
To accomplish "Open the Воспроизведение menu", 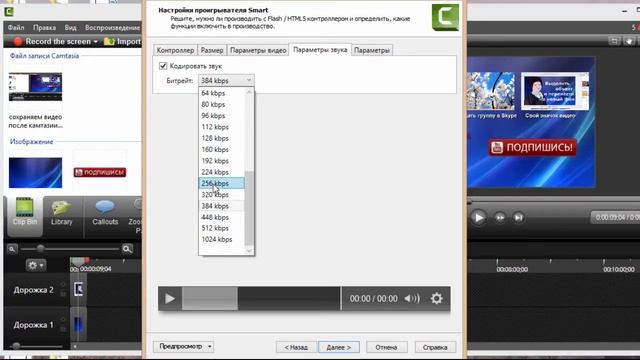I will [112, 27].
